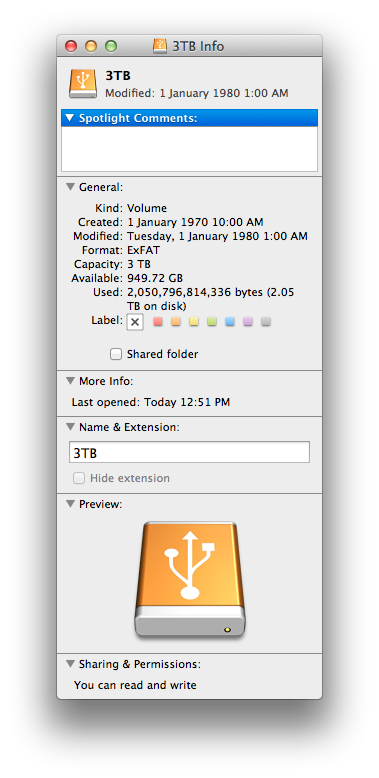The width and height of the screenshot is (379, 778).
Task: Click the large USB drive preview image
Action: tap(190, 580)
